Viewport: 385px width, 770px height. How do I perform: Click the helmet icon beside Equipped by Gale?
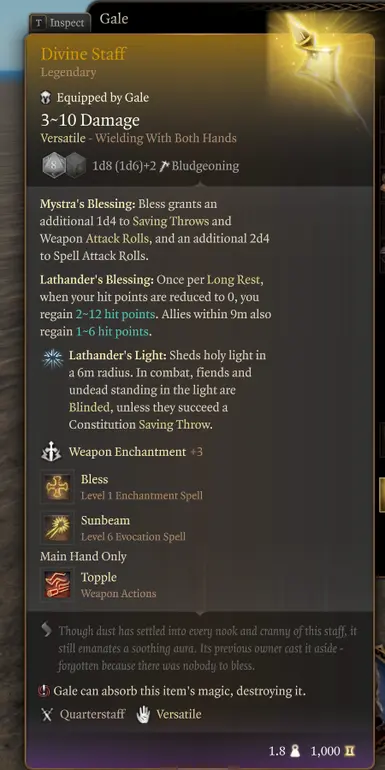coord(46,98)
